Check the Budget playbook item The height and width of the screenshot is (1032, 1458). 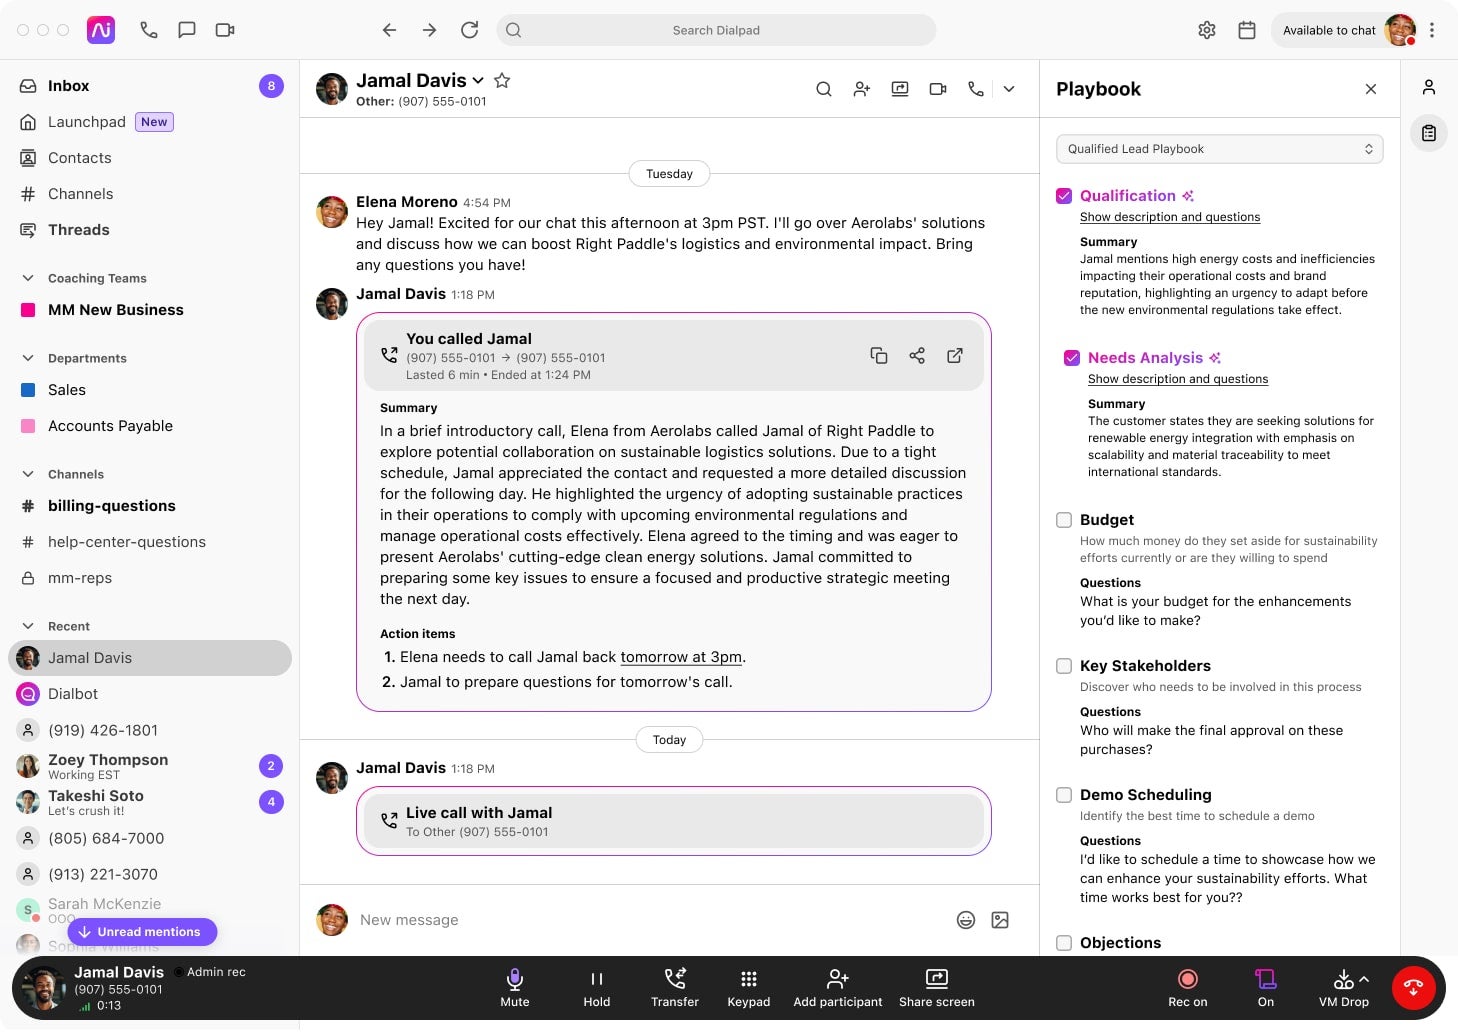point(1064,520)
